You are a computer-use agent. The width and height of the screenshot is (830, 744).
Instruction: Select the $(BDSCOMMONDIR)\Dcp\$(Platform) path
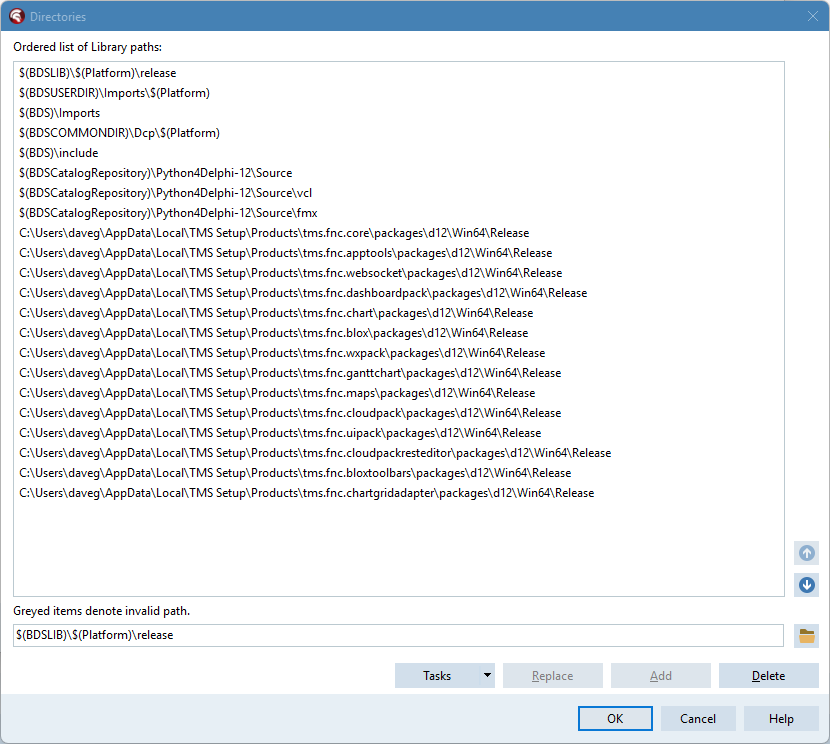tap(399, 133)
